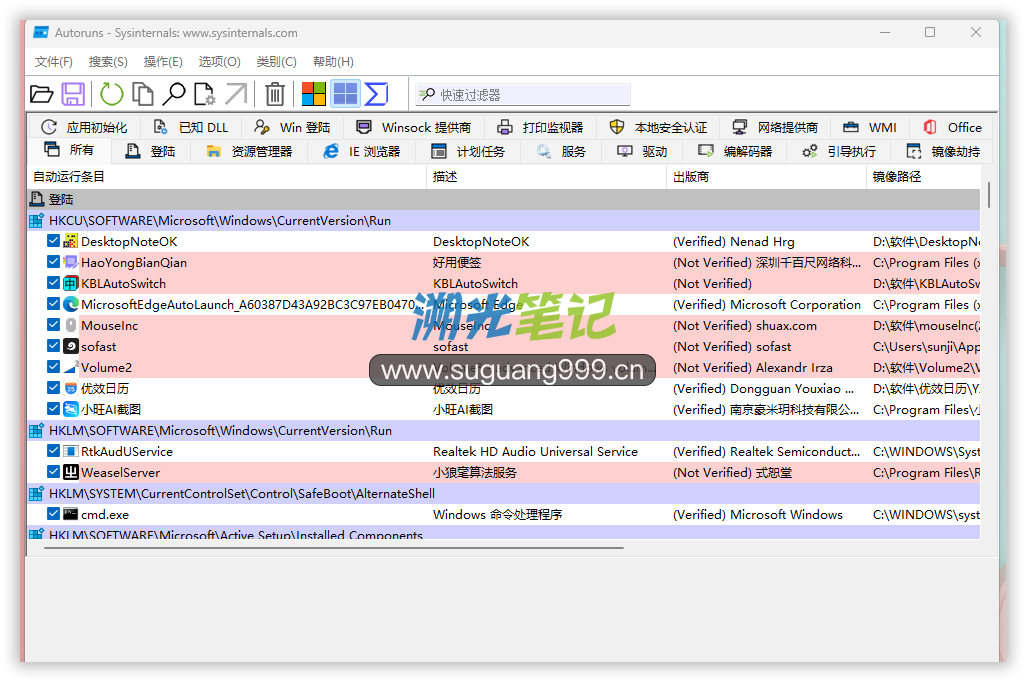Open the 网络提供商 tab
1026x682 pixels.
775,127
